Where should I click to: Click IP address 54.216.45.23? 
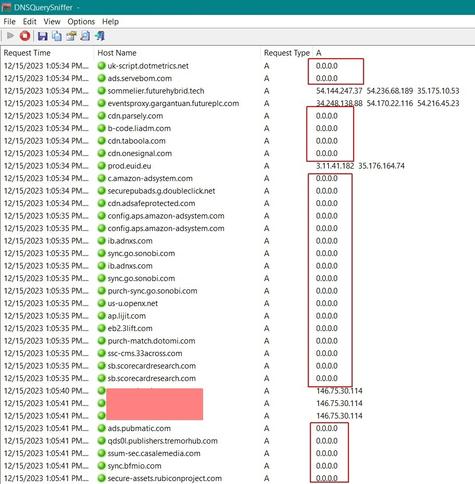(x=438, y=103)
